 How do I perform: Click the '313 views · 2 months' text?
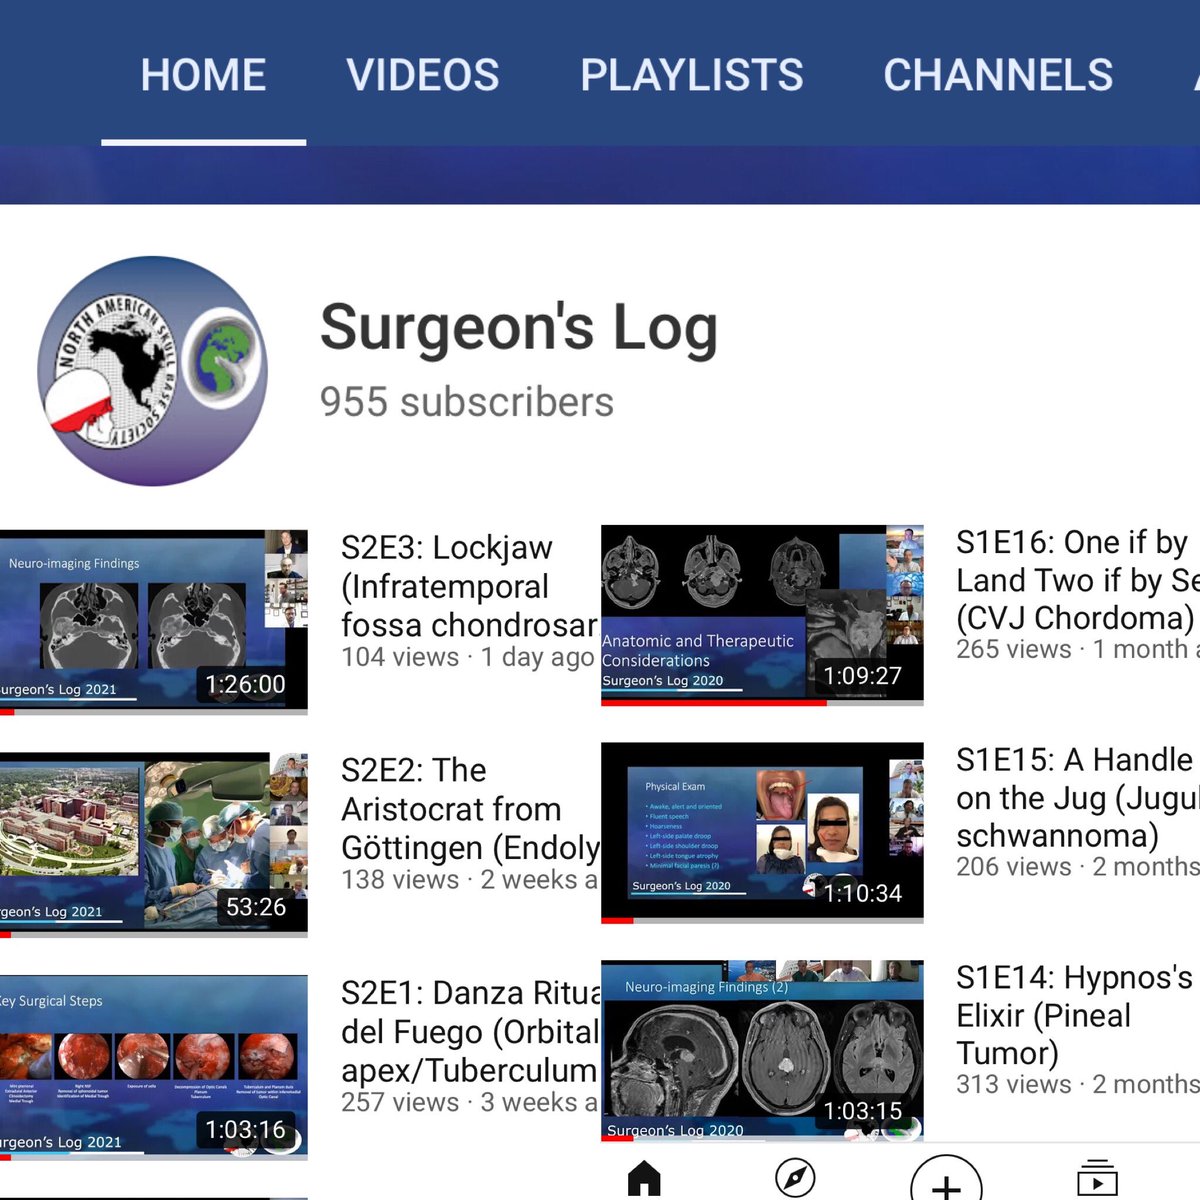pos(1078,1084)
